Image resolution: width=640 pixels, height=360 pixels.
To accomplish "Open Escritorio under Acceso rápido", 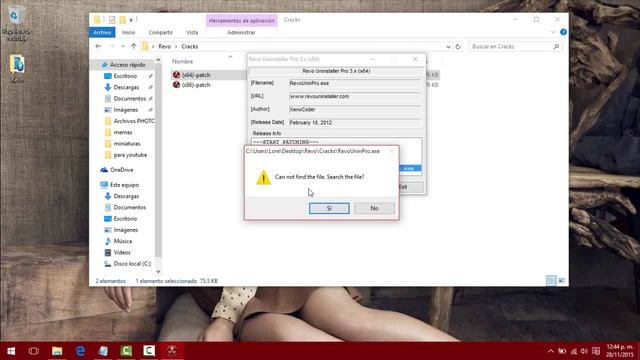I will [125, 76].
